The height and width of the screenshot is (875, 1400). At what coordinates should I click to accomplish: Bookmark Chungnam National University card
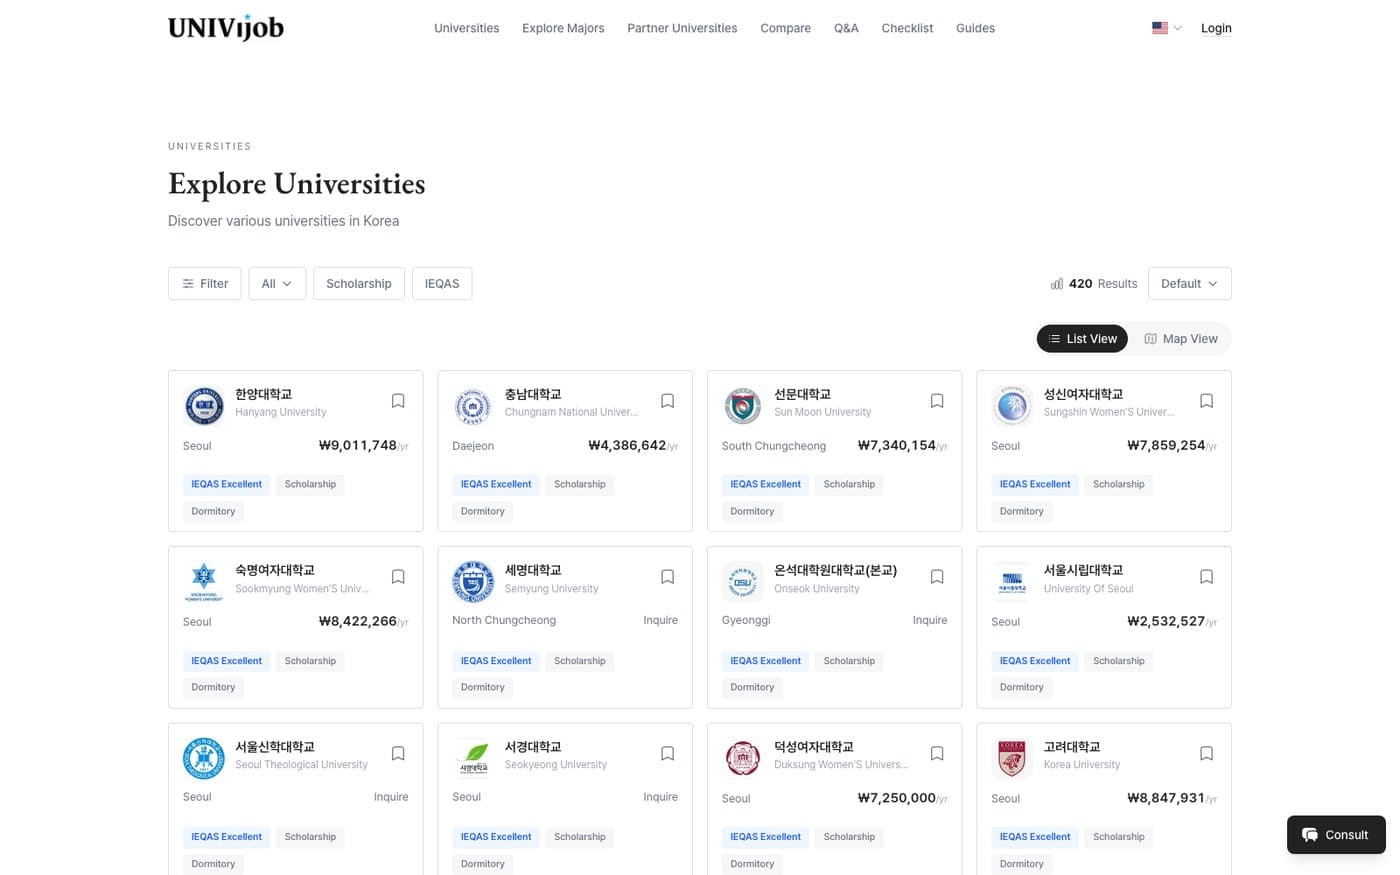(x=667, y=401)
